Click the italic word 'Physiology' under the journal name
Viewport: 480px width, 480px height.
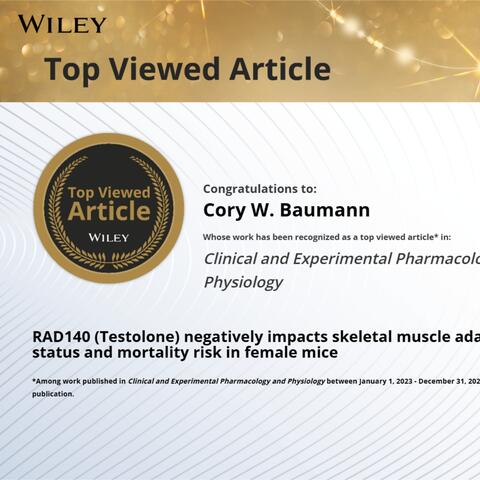243,282
